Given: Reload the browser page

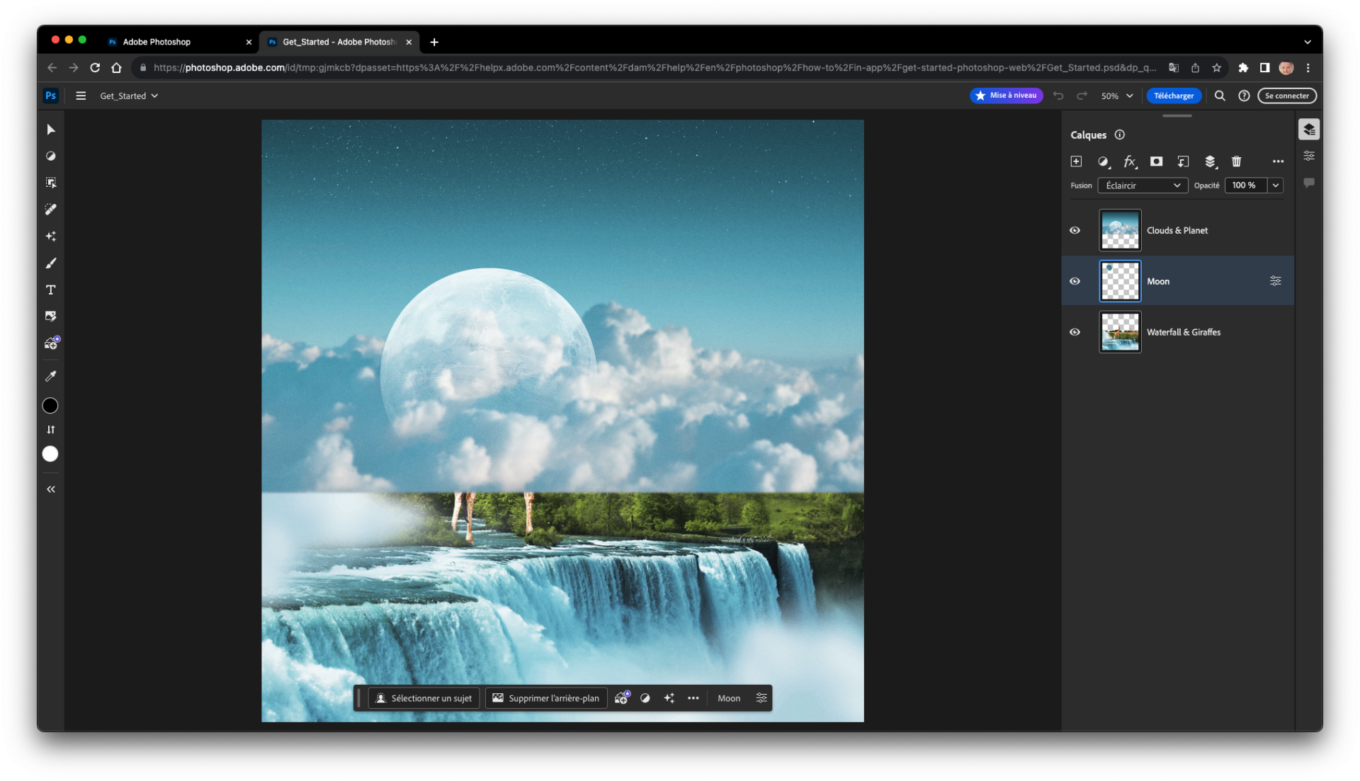Looking at the screenshot, I should 95,68.
